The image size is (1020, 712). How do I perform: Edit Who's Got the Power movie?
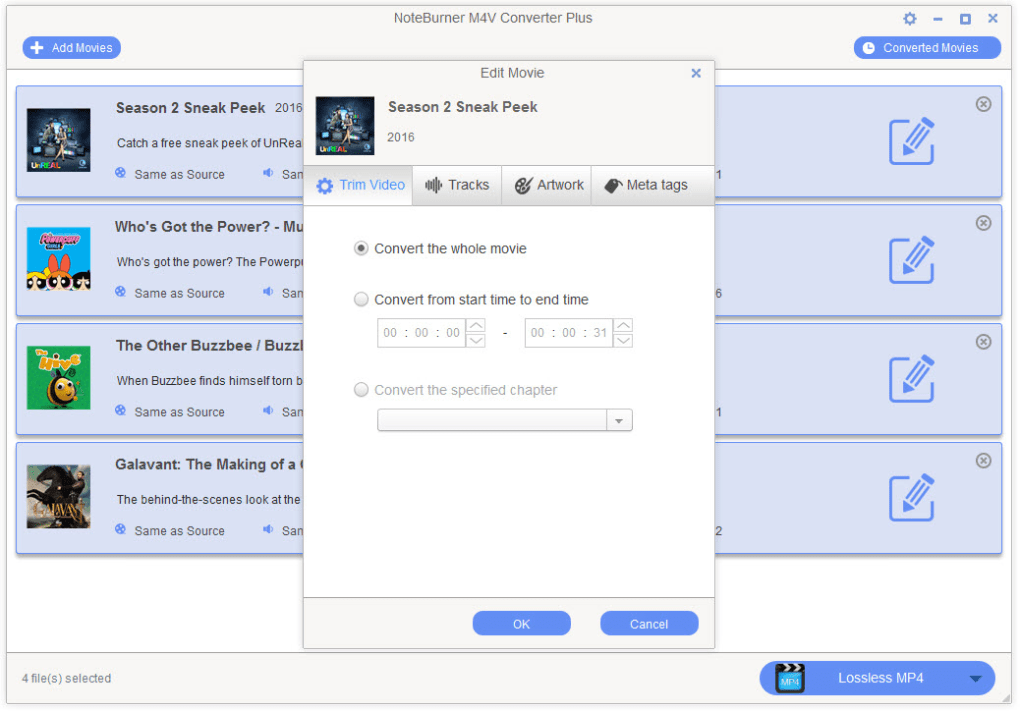[x=911, y=260]
